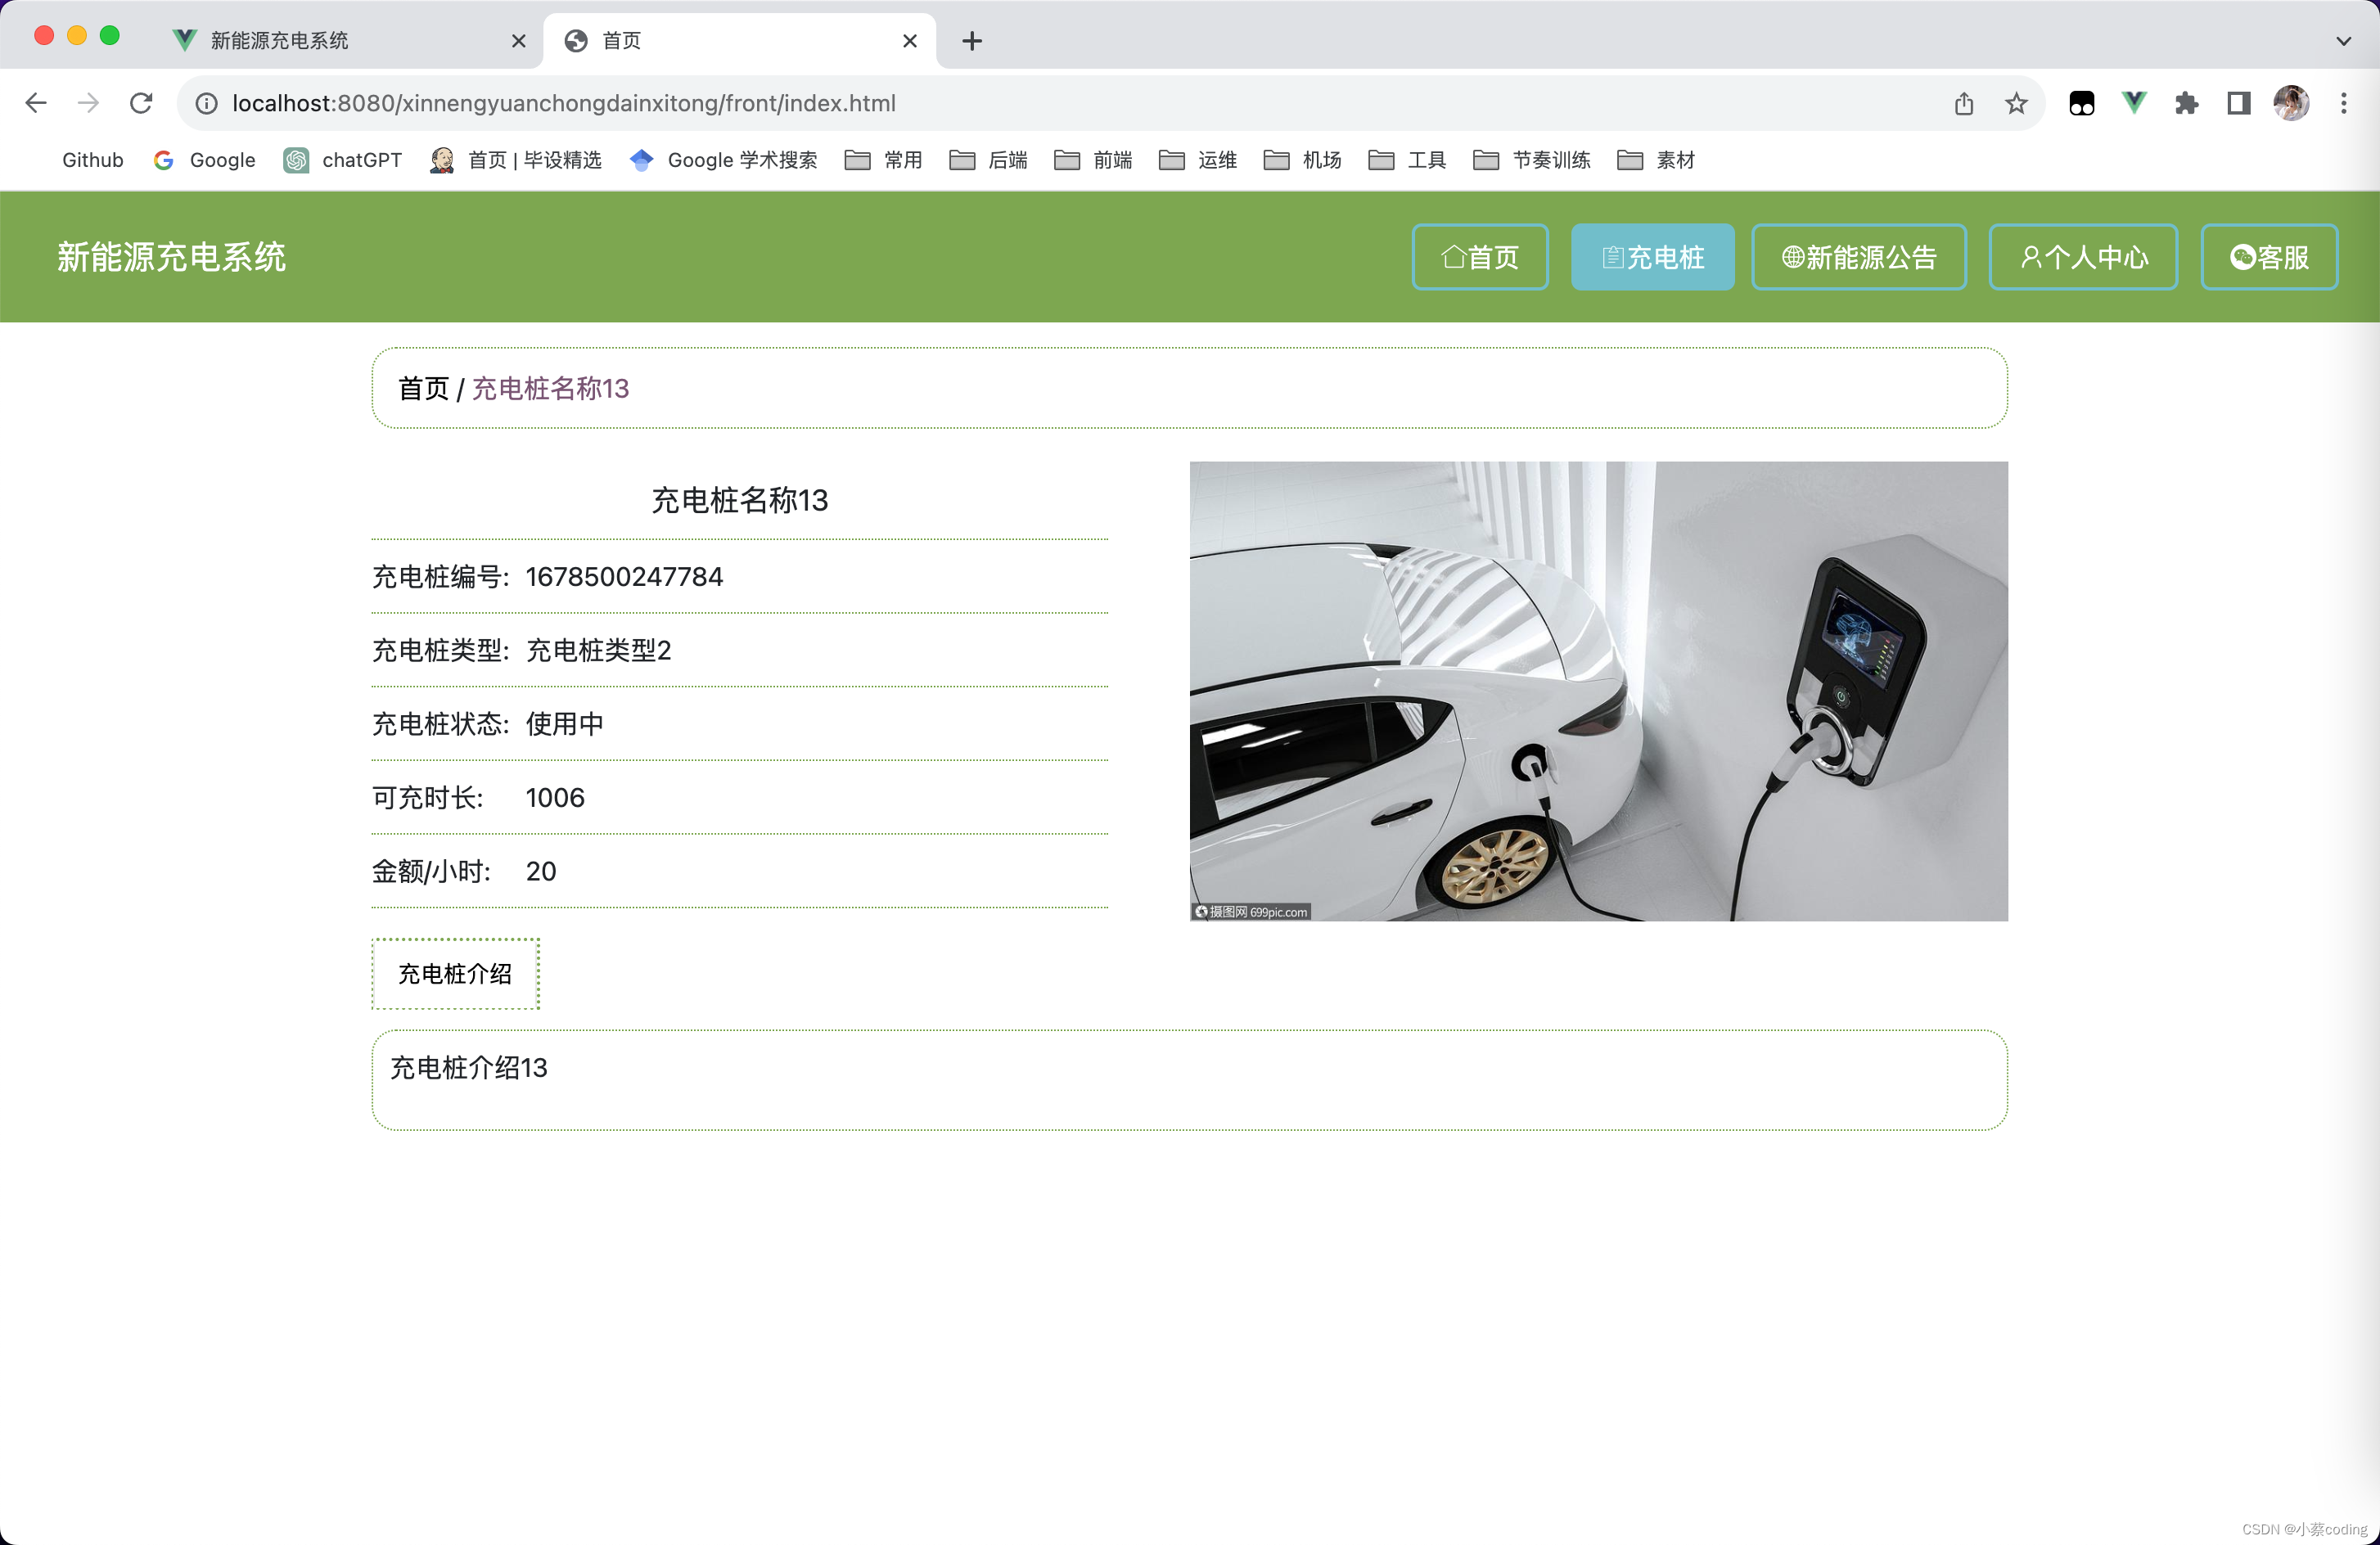Select the 首页 browser tab
Screen dimensions: 2380x1545
coord(739,41)
